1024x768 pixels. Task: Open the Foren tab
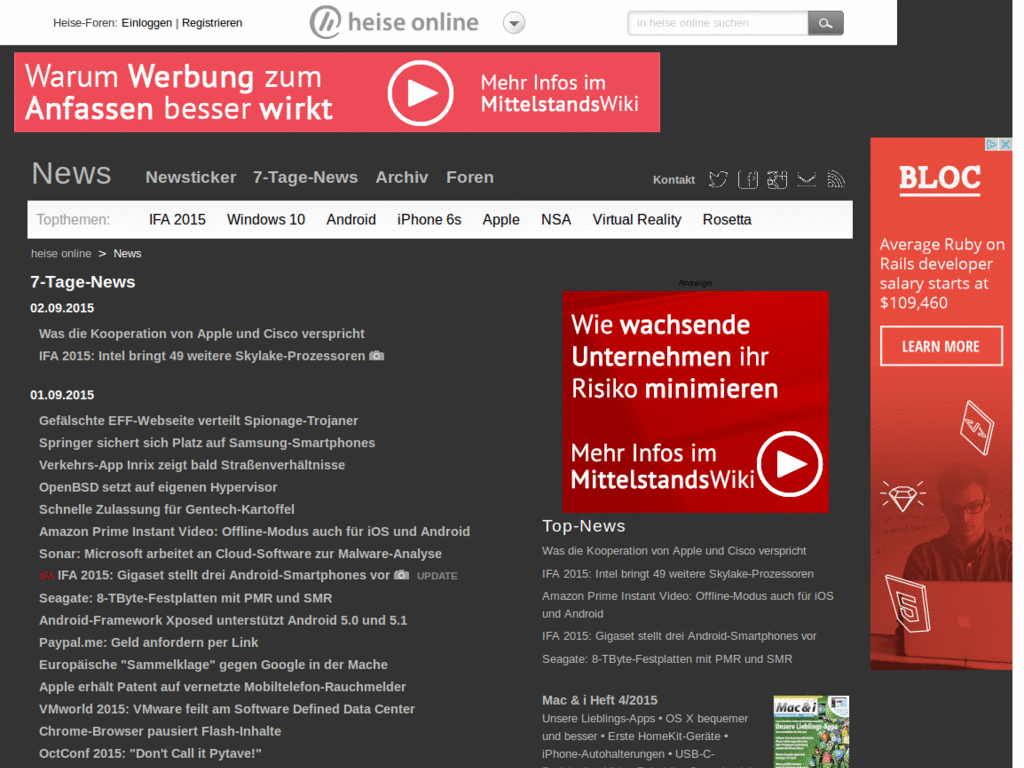pos(470,177)
